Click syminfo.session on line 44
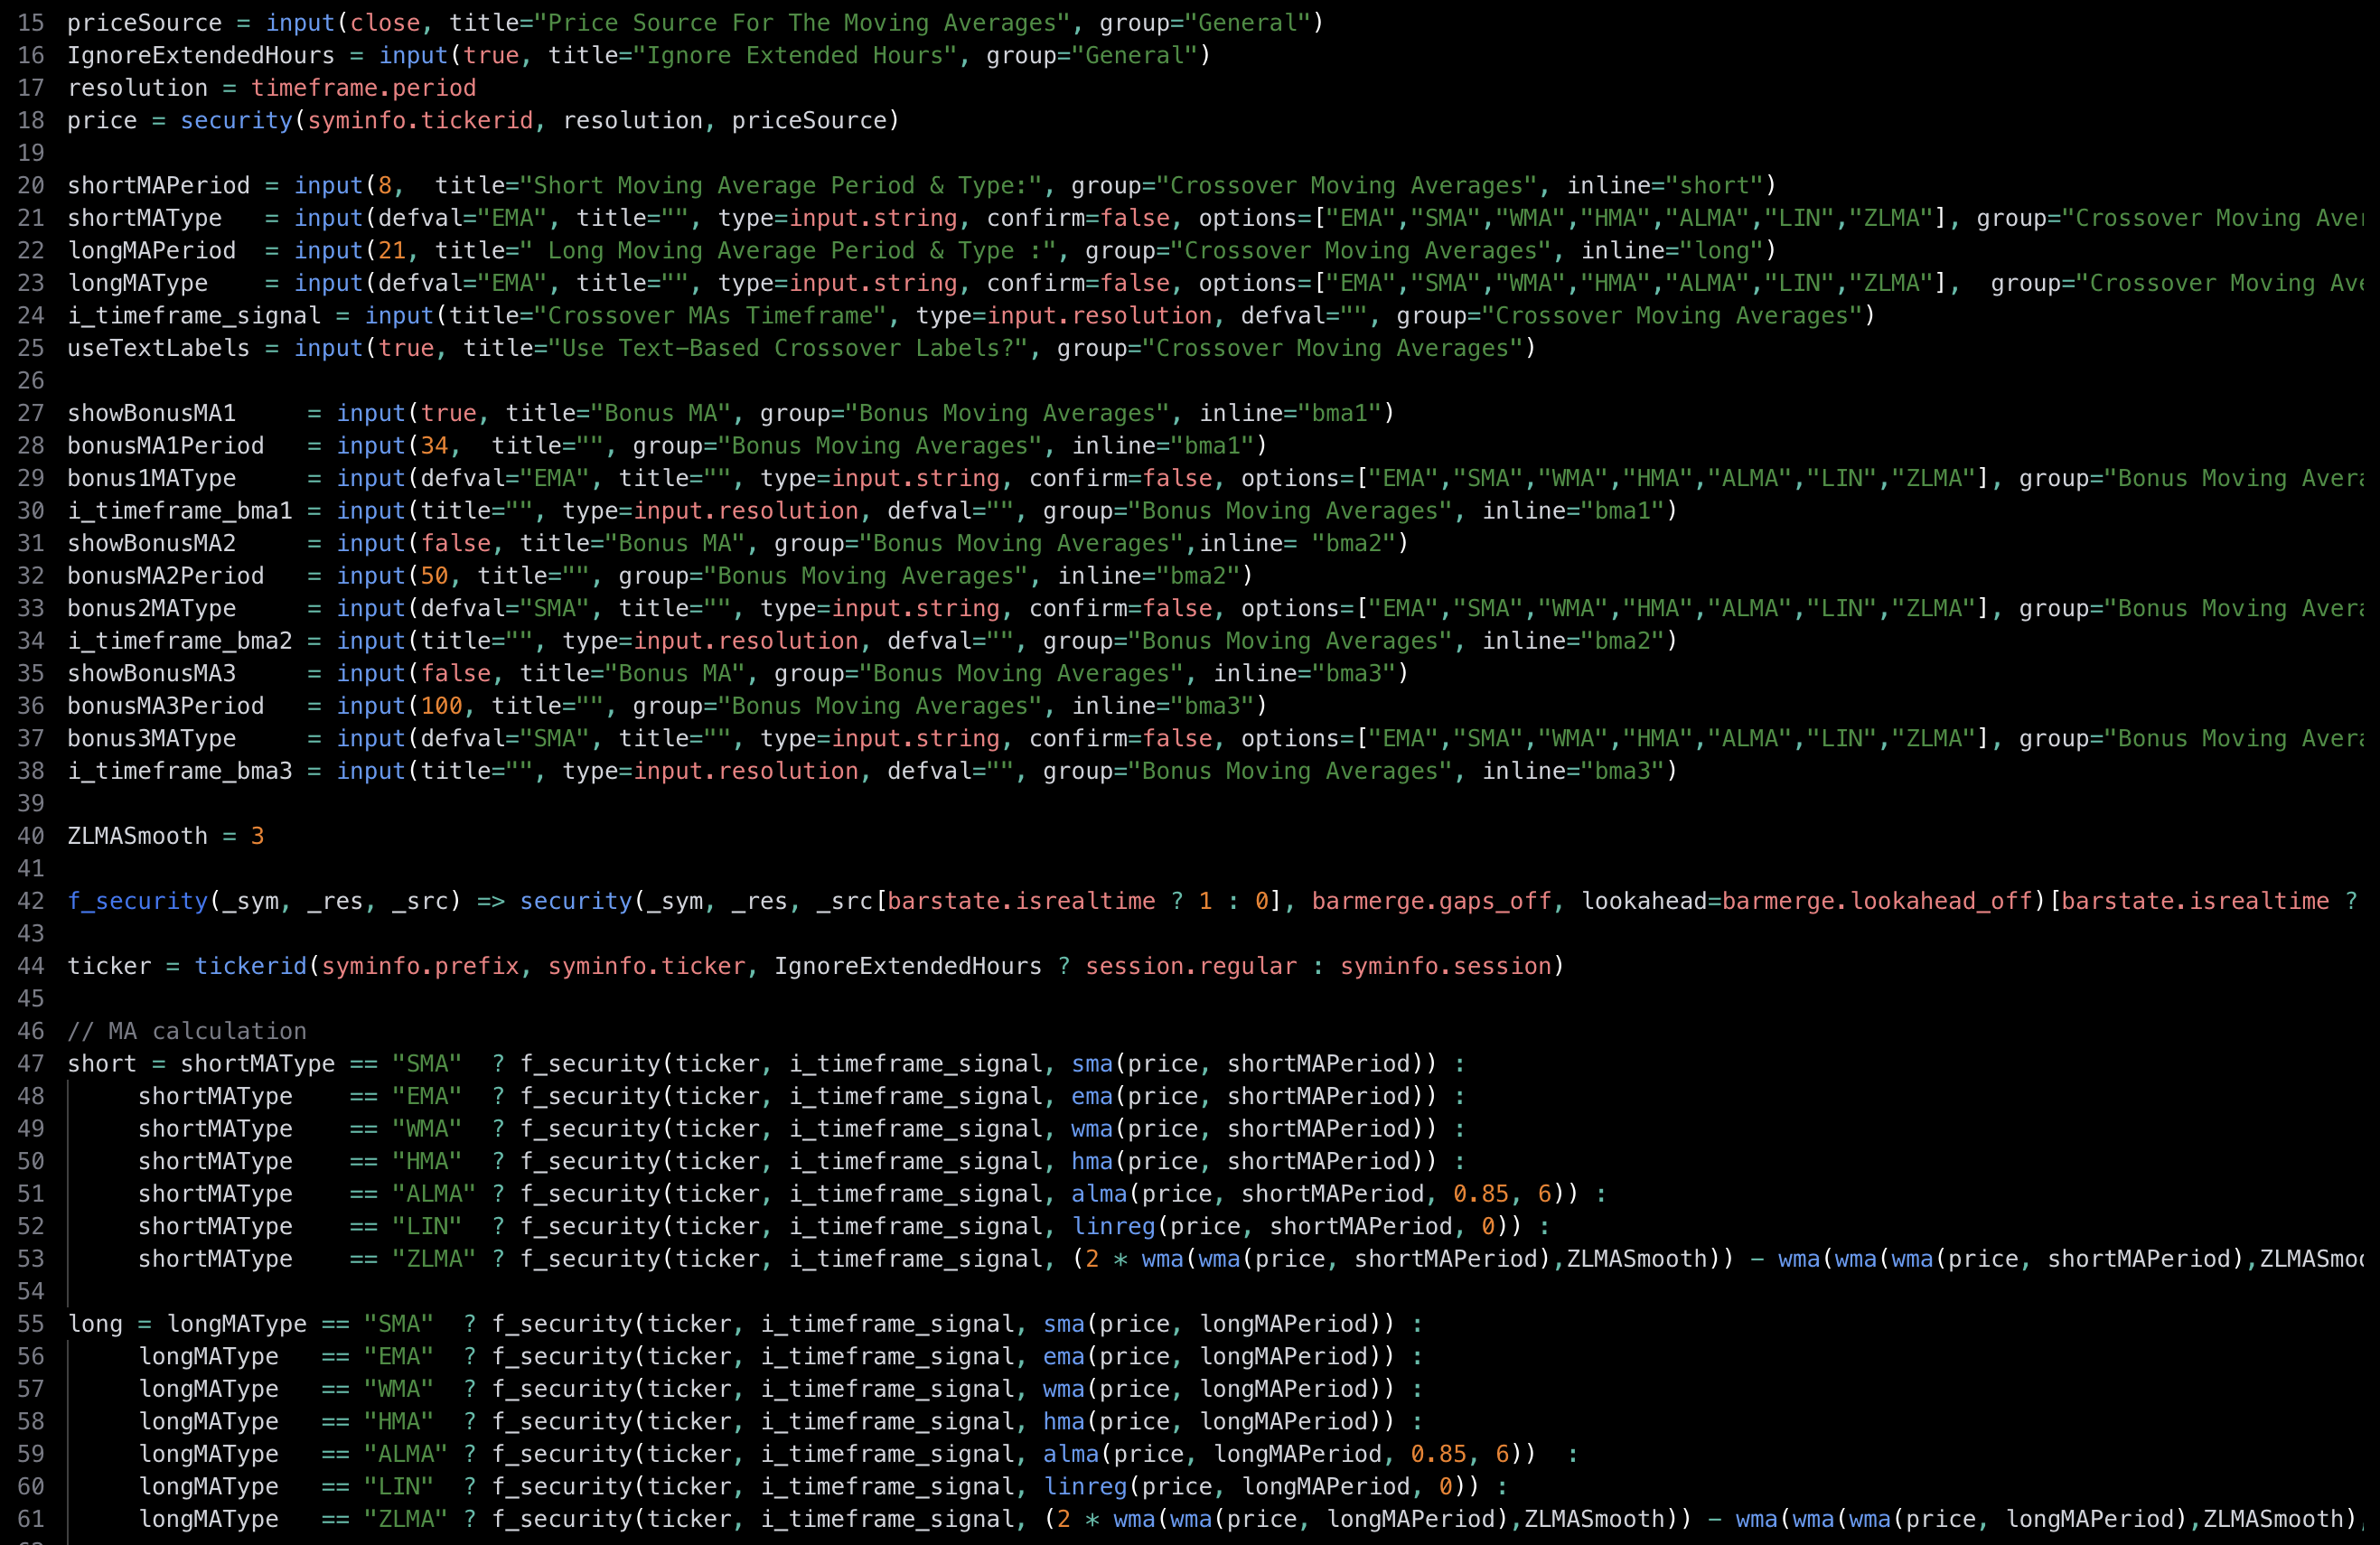The height and width of the screenshot is (1545, 2380). point(1446,965)
